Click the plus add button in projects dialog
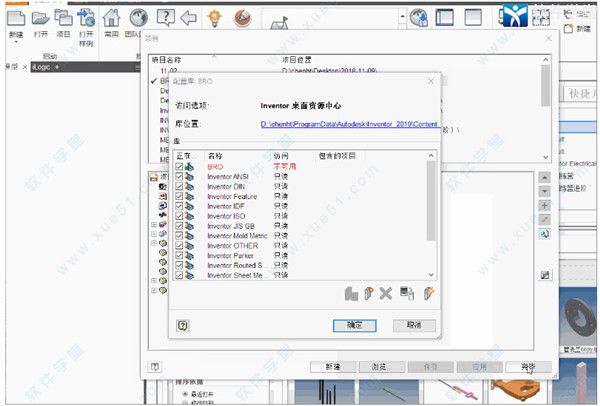Viewport: 600px width, 406px height. pyautogui.click(x=545, y=205)
